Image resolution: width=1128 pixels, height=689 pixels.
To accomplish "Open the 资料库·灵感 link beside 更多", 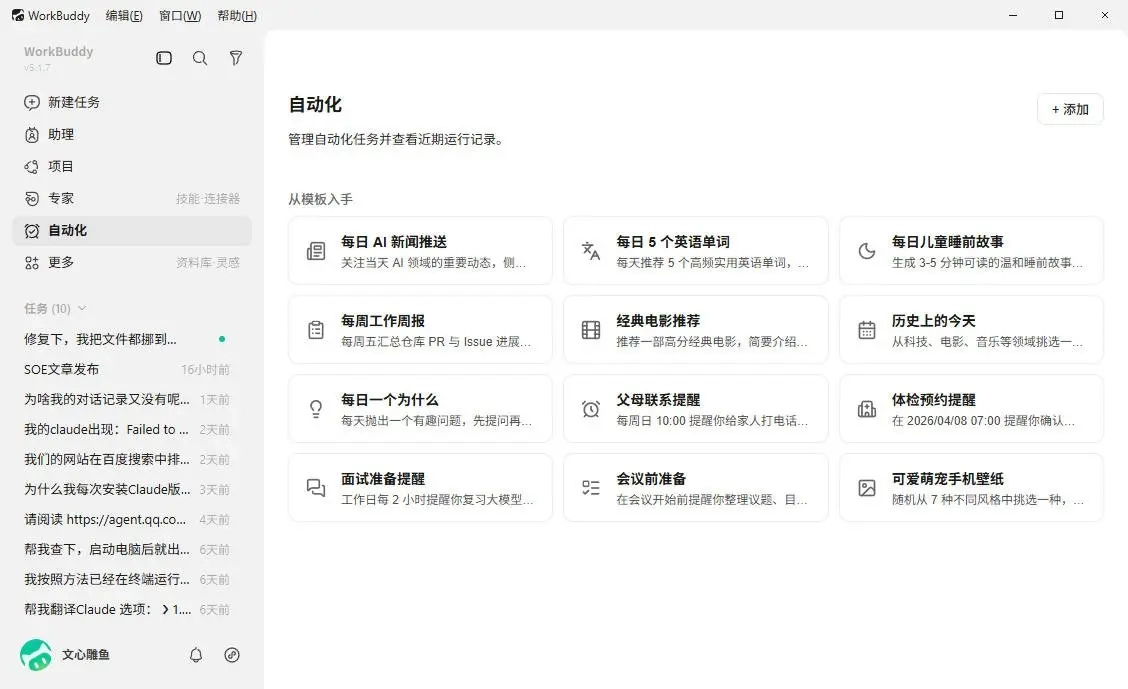I will point(208,263).
